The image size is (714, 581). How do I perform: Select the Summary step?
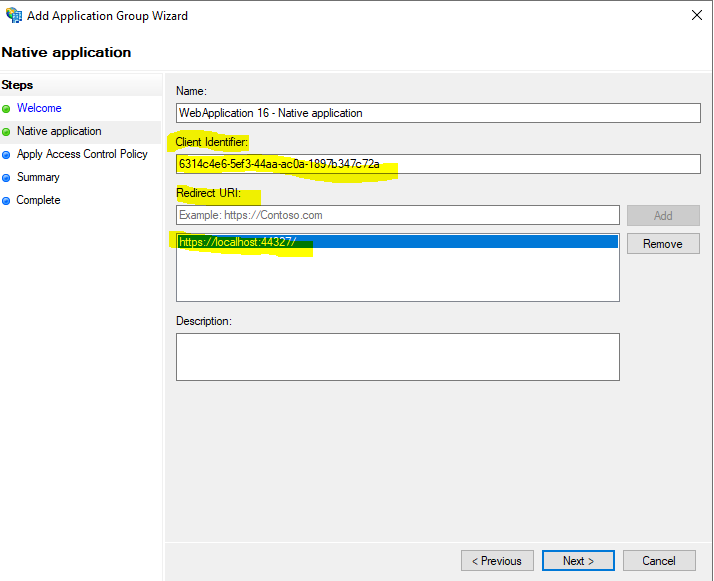click(x=38, y=177)
